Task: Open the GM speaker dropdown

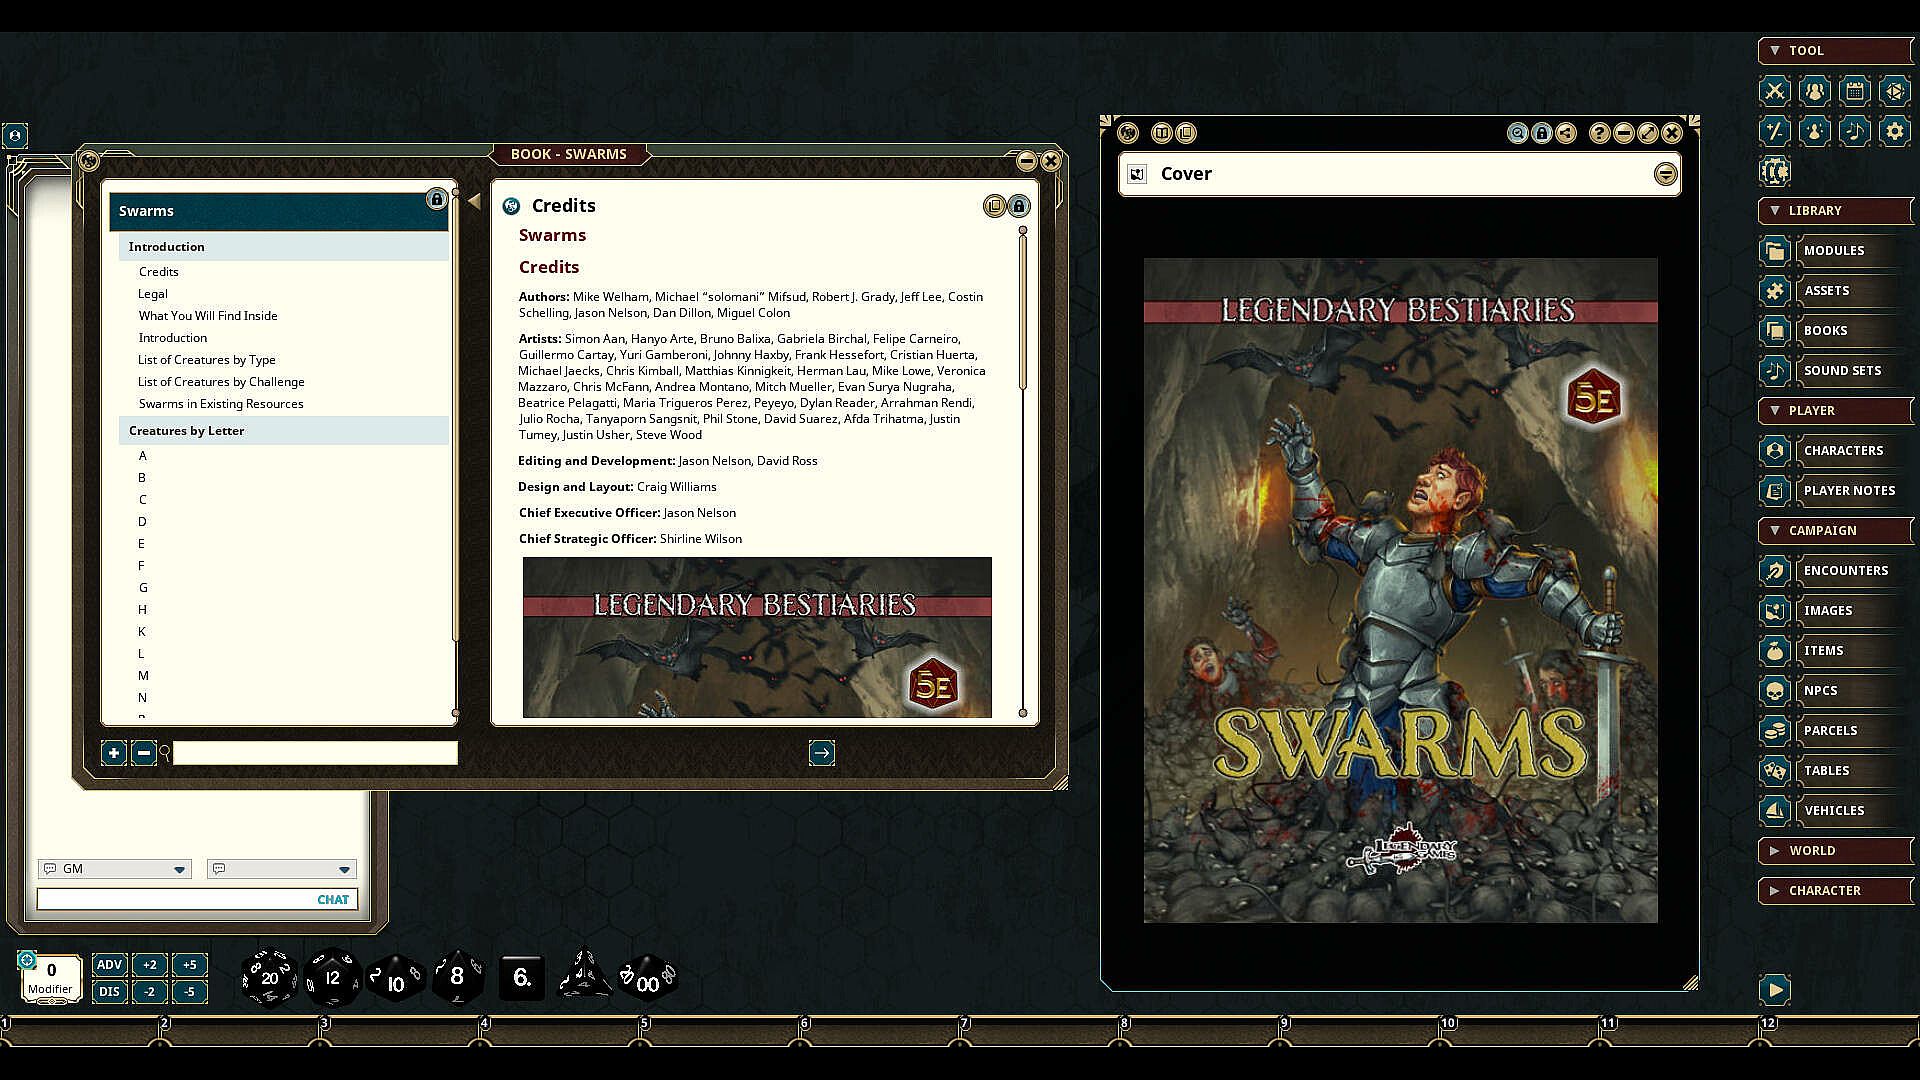Action: point(179,870)
